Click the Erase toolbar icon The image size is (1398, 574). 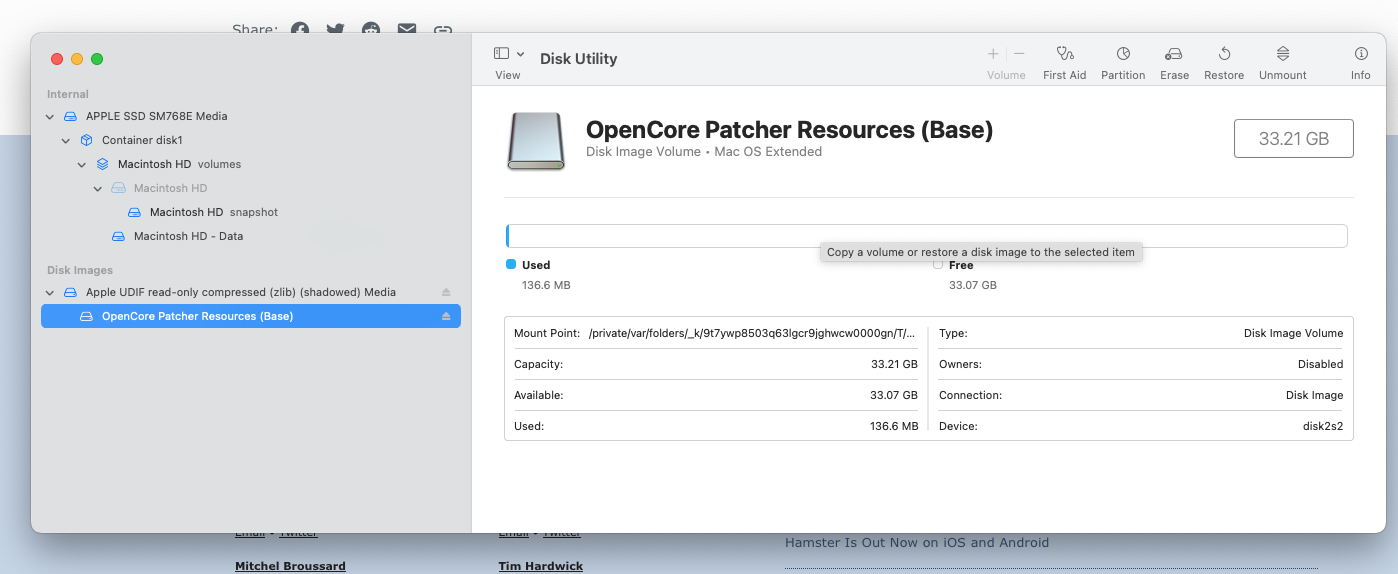pos(1174,54)
